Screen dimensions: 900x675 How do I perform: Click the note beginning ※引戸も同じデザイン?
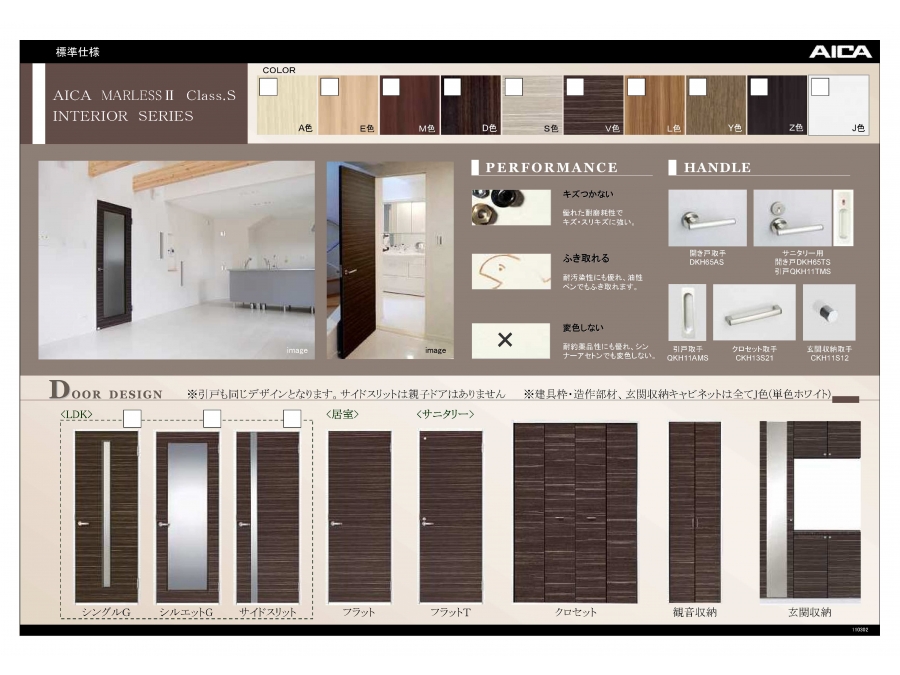pyautogui.click(x=347, y=394)
